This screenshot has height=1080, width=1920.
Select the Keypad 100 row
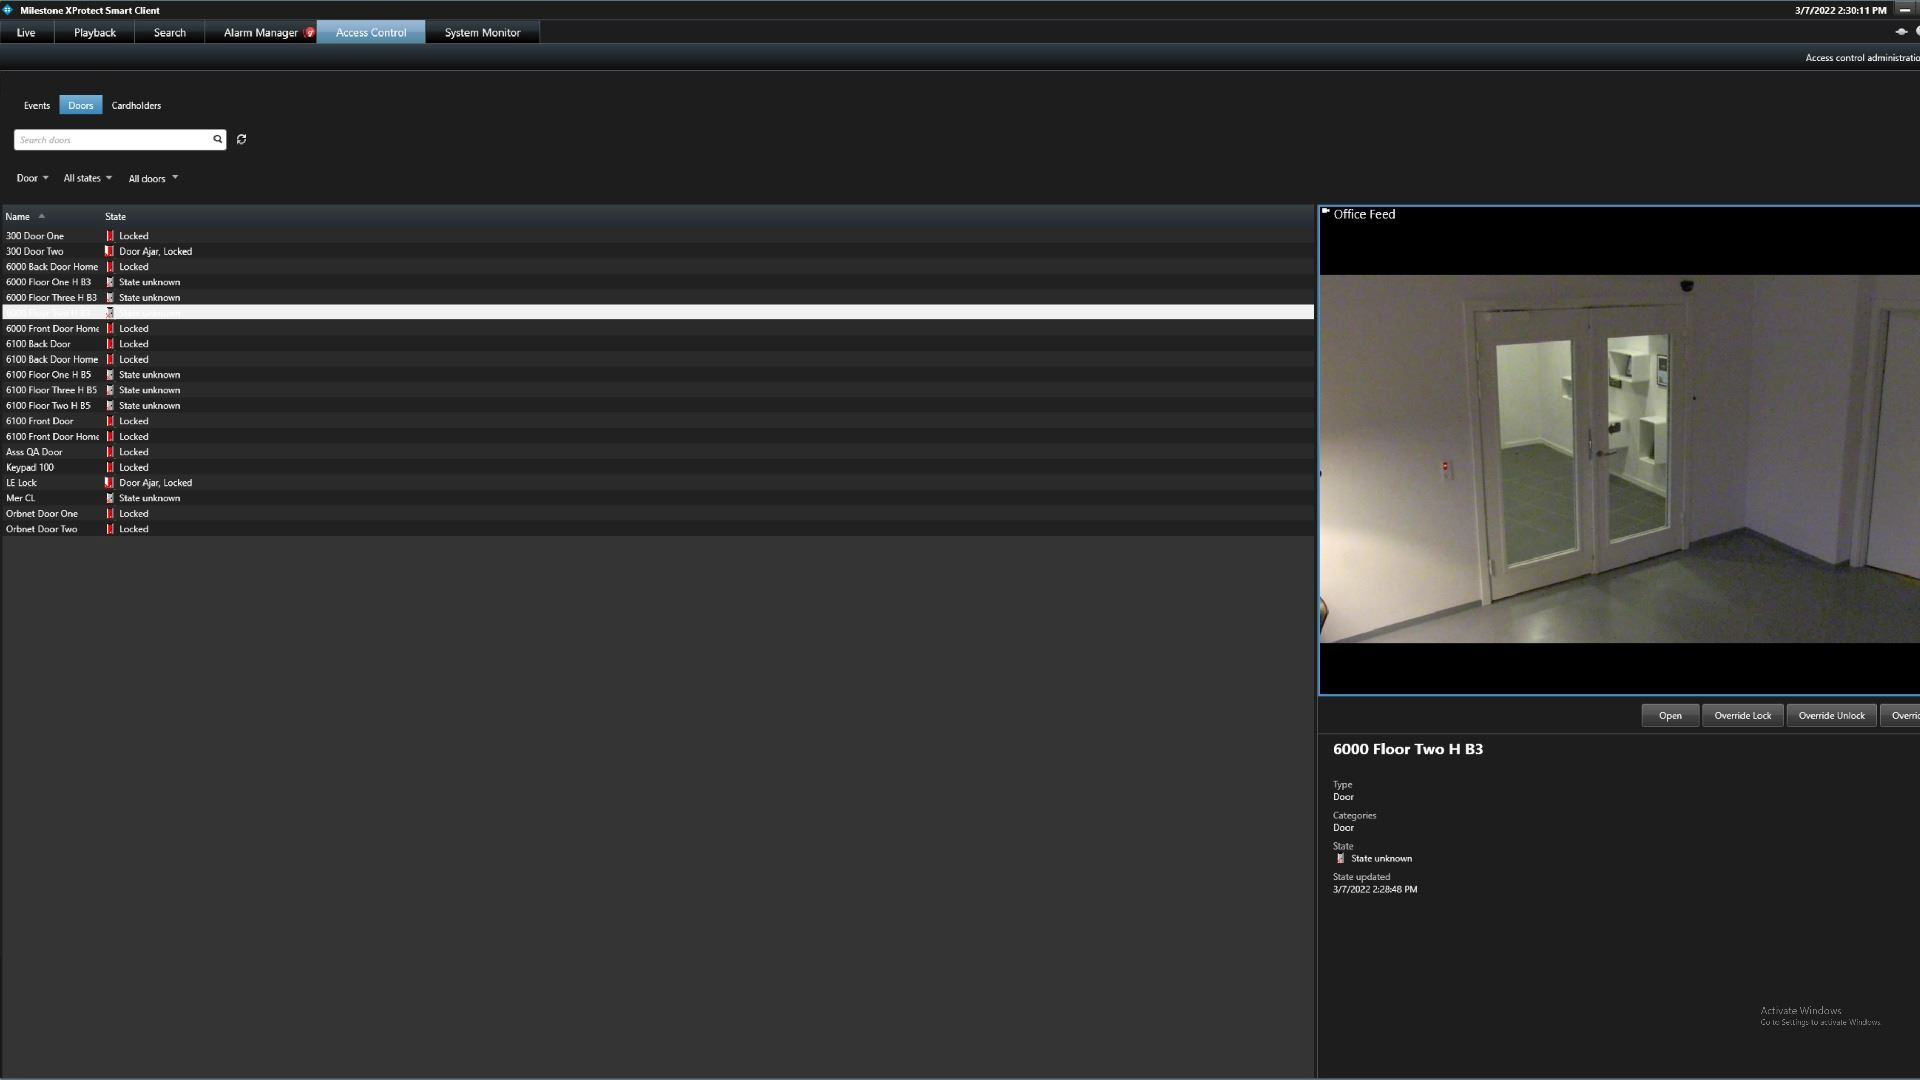click(658, 467)
